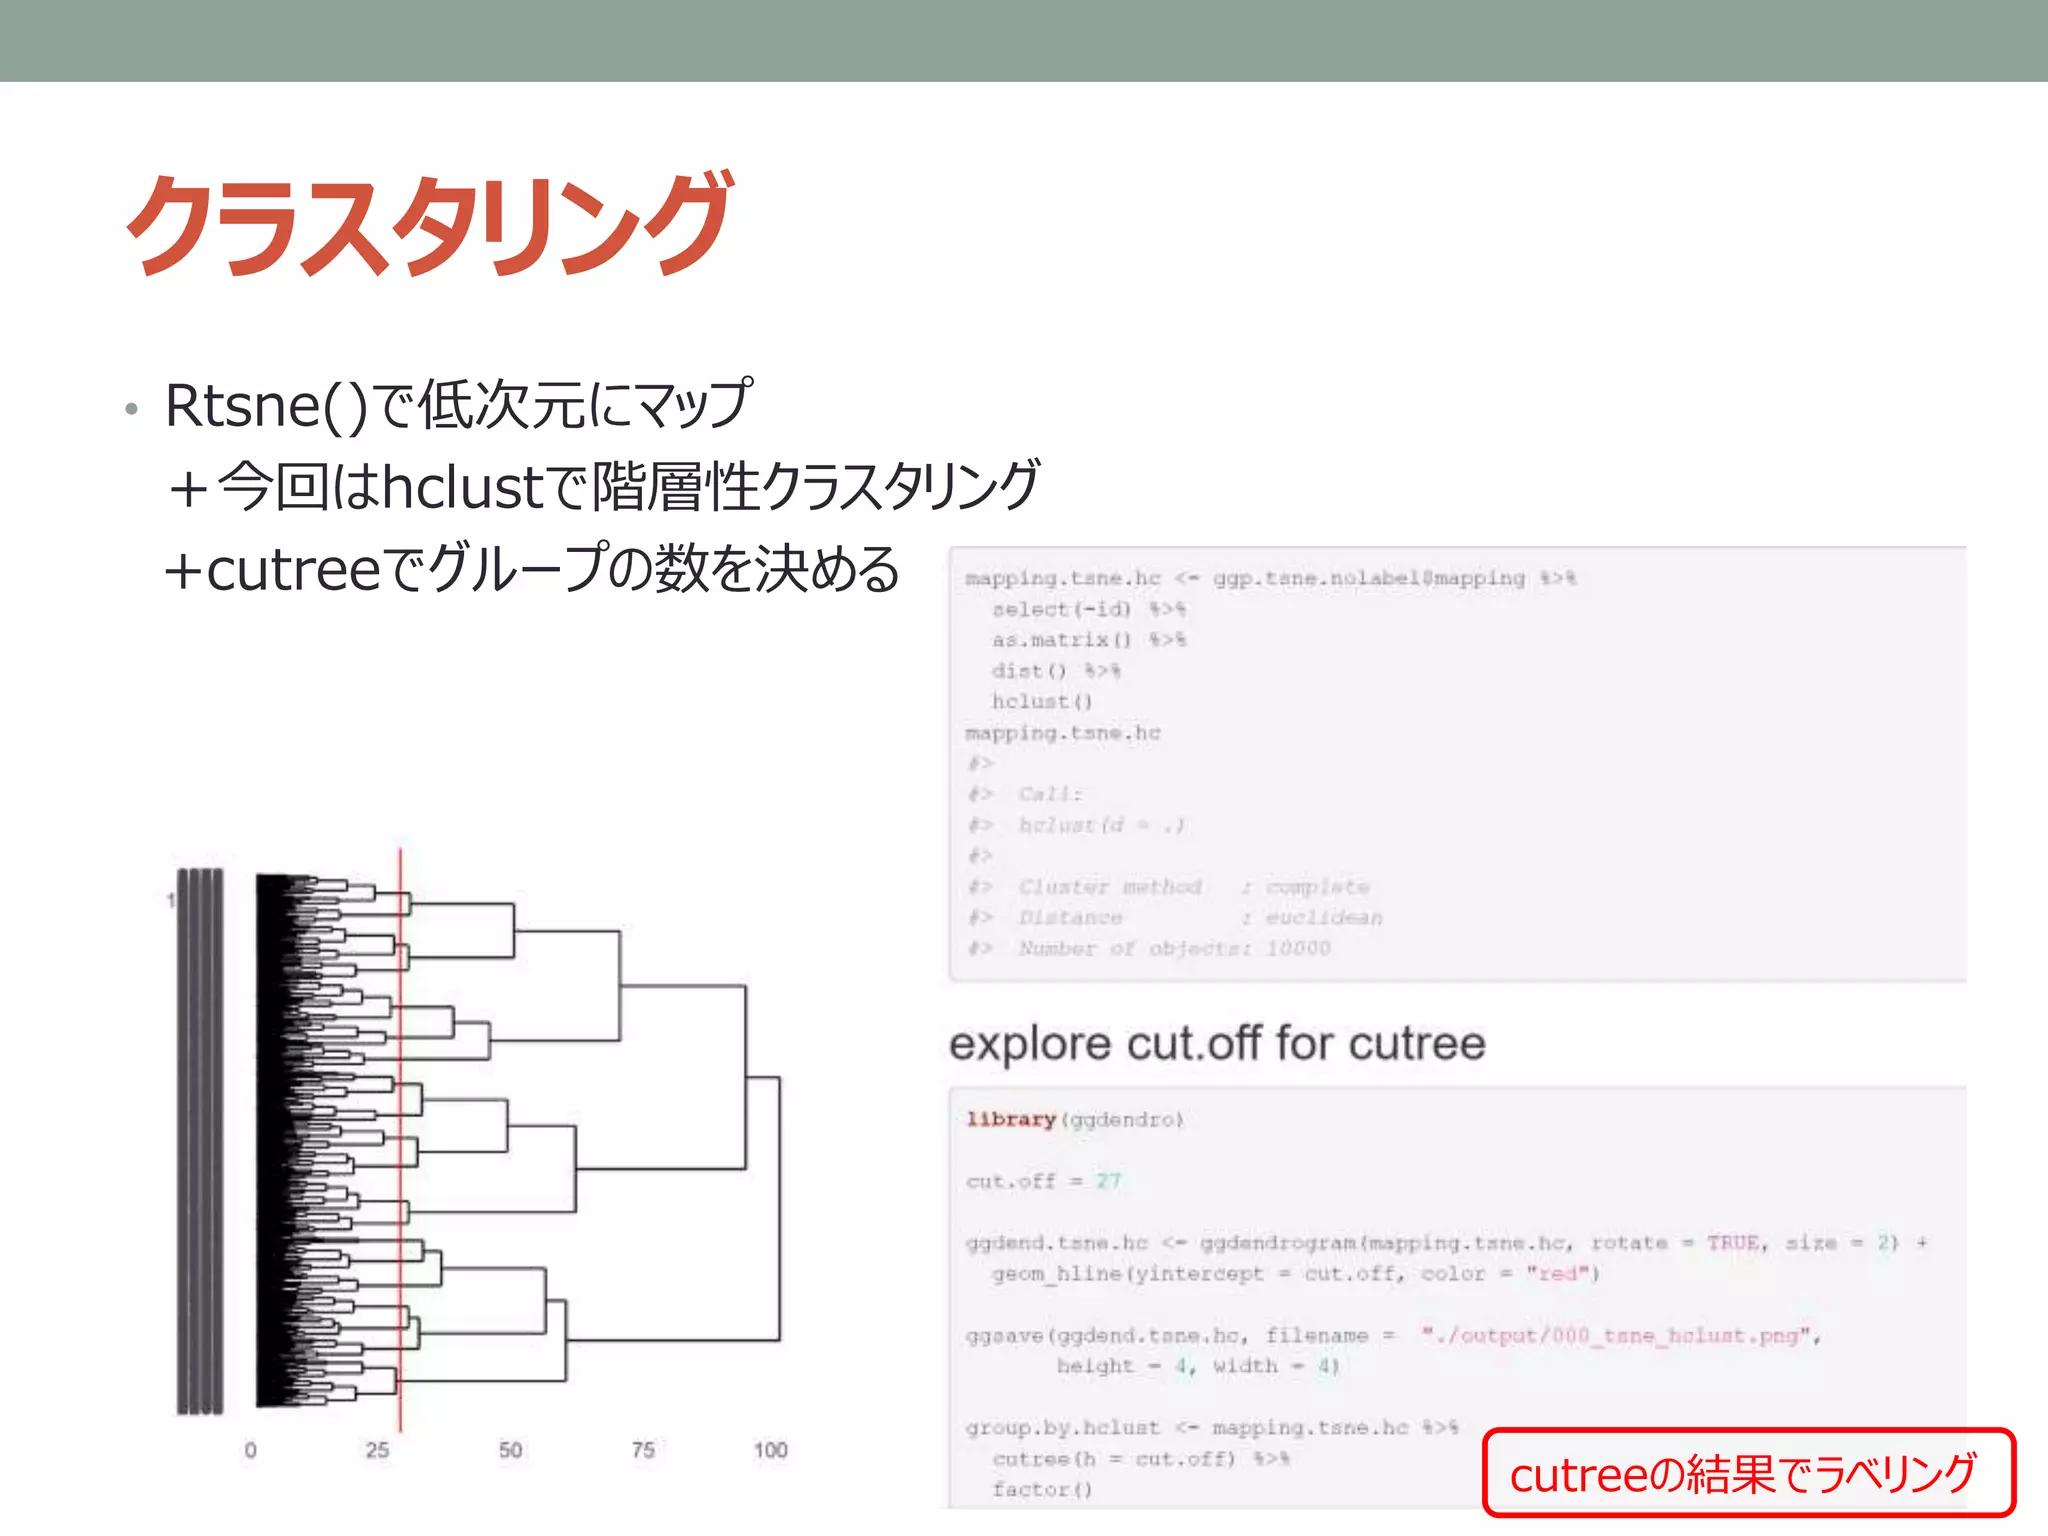Click the code line hclust()

[x=1042, y=702]
